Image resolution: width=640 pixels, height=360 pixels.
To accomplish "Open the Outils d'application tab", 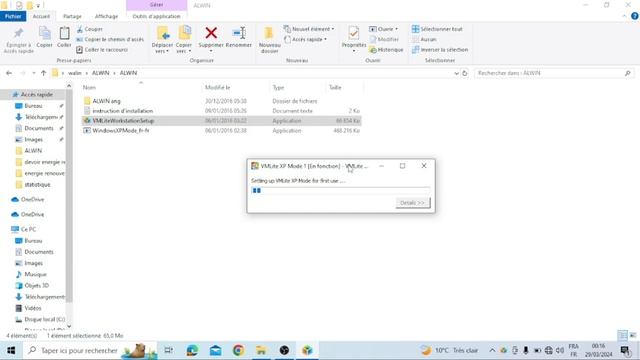I will coord(156,16).
